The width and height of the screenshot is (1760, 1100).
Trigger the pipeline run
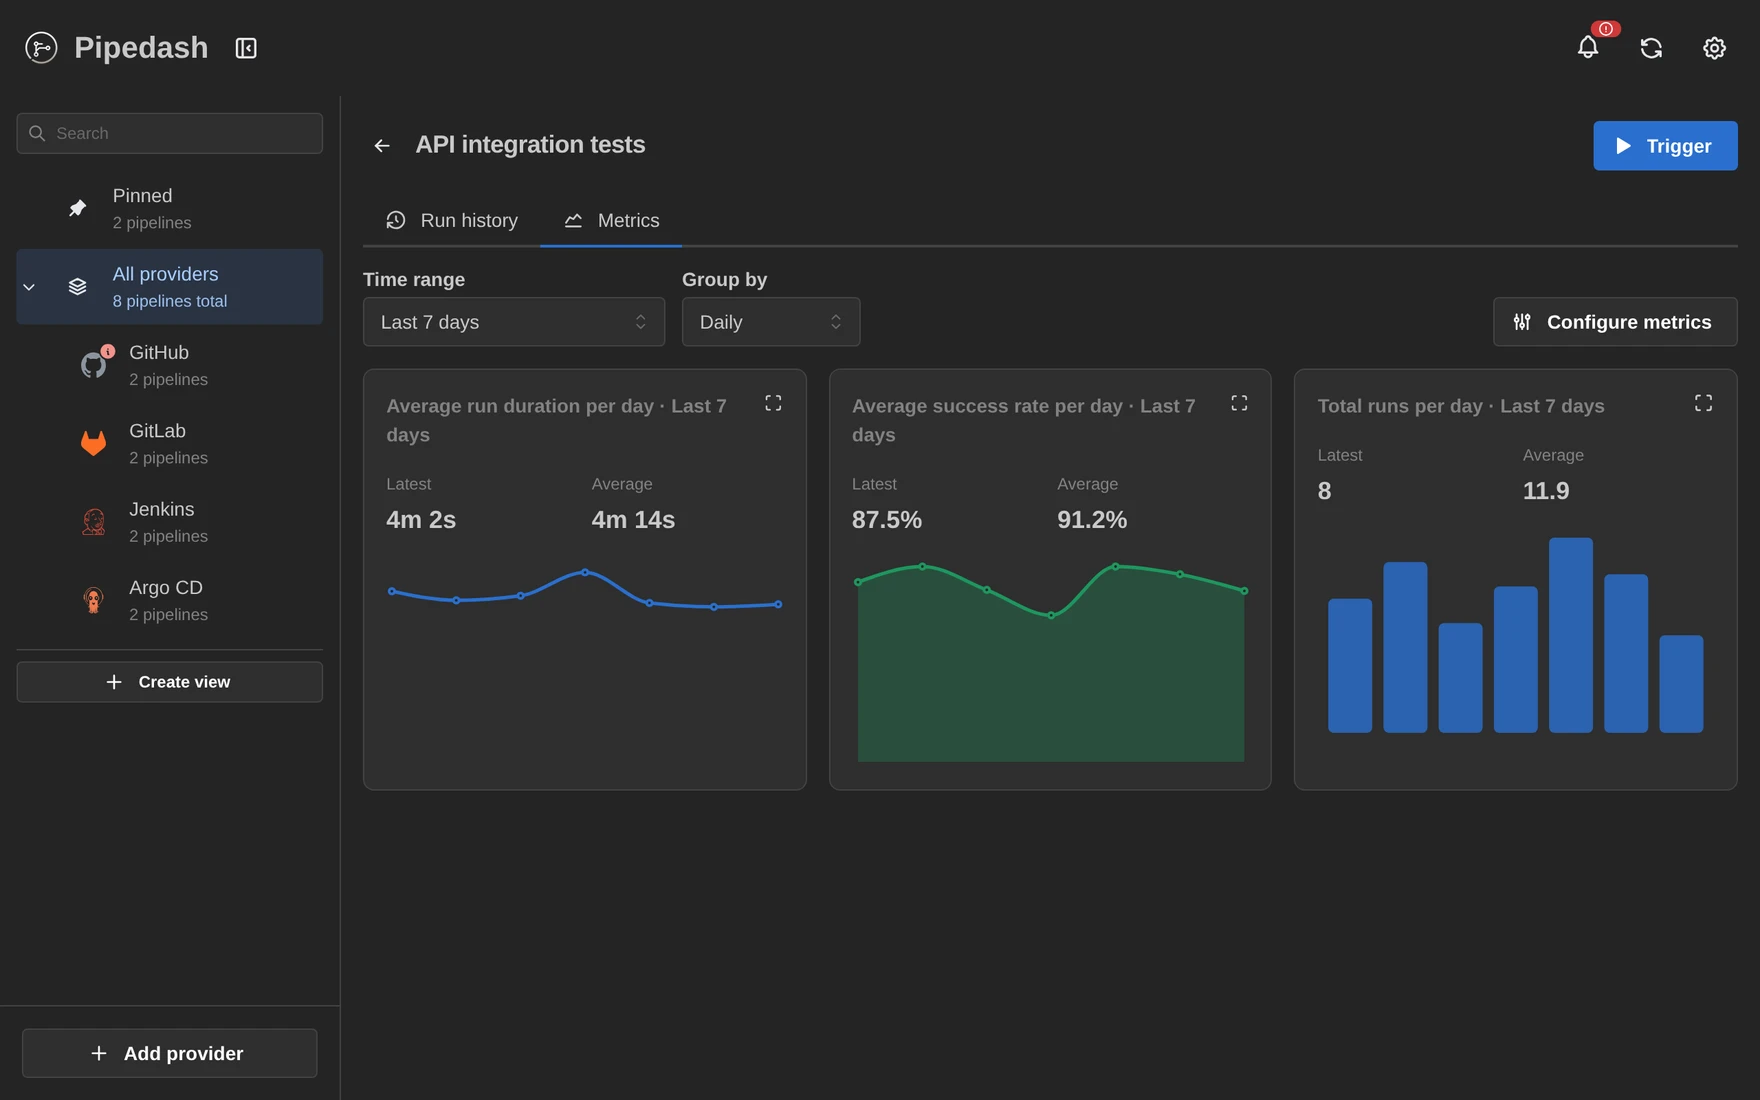point(1665,146)
